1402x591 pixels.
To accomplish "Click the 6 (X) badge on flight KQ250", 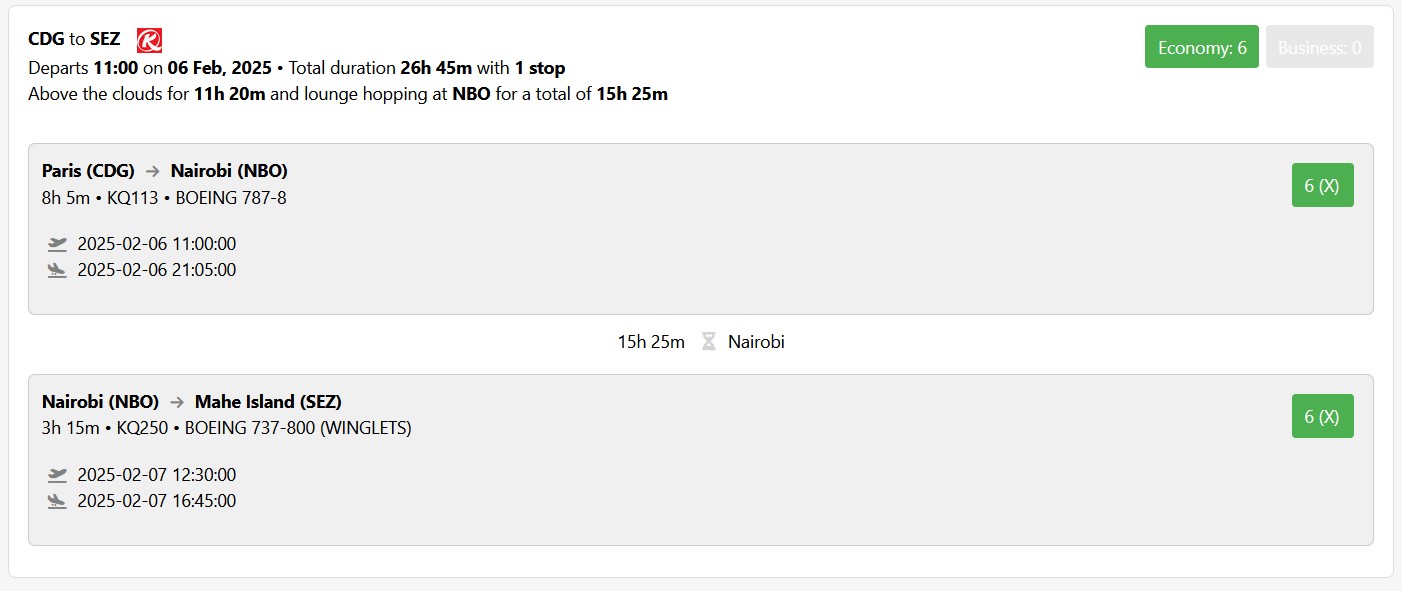I will coord(1322,416).
